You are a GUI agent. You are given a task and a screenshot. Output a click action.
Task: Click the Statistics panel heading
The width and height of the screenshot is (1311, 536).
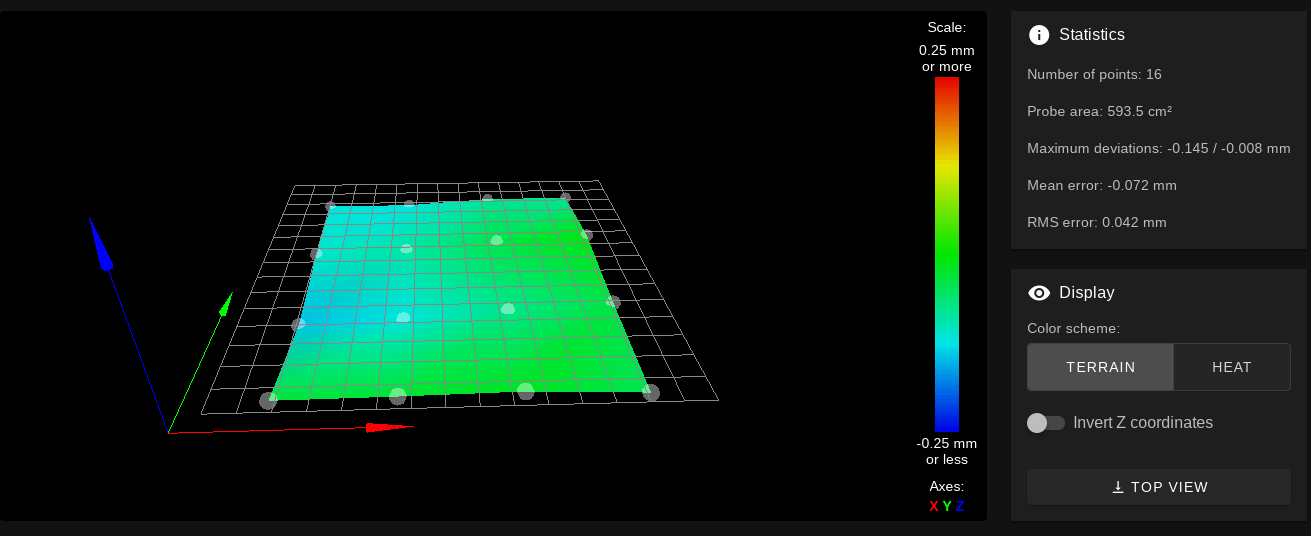tap(1092, 35)
